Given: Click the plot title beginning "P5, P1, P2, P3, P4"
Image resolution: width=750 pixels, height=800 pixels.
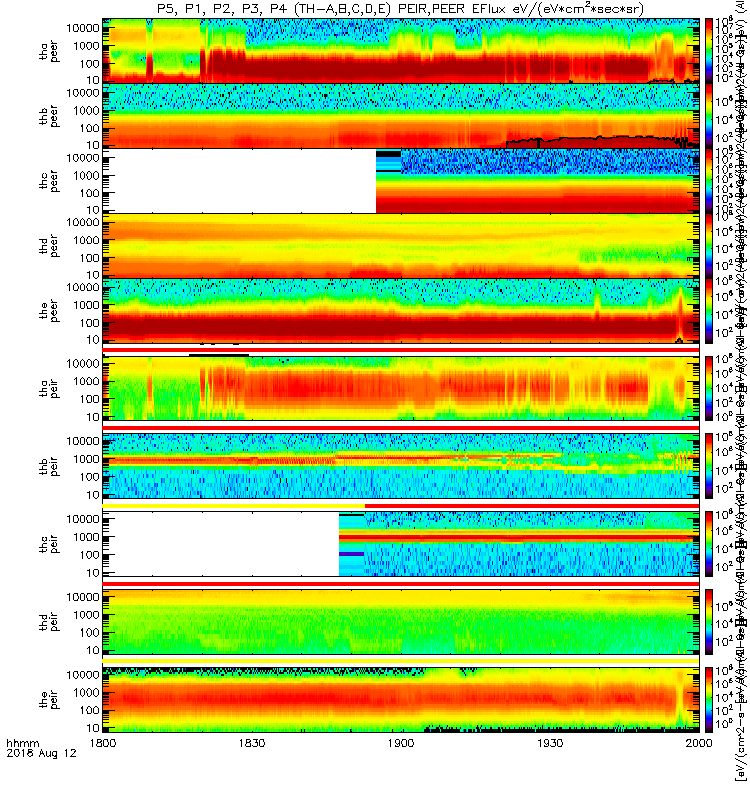Looking at the screenshot, I should coord(400,9).
